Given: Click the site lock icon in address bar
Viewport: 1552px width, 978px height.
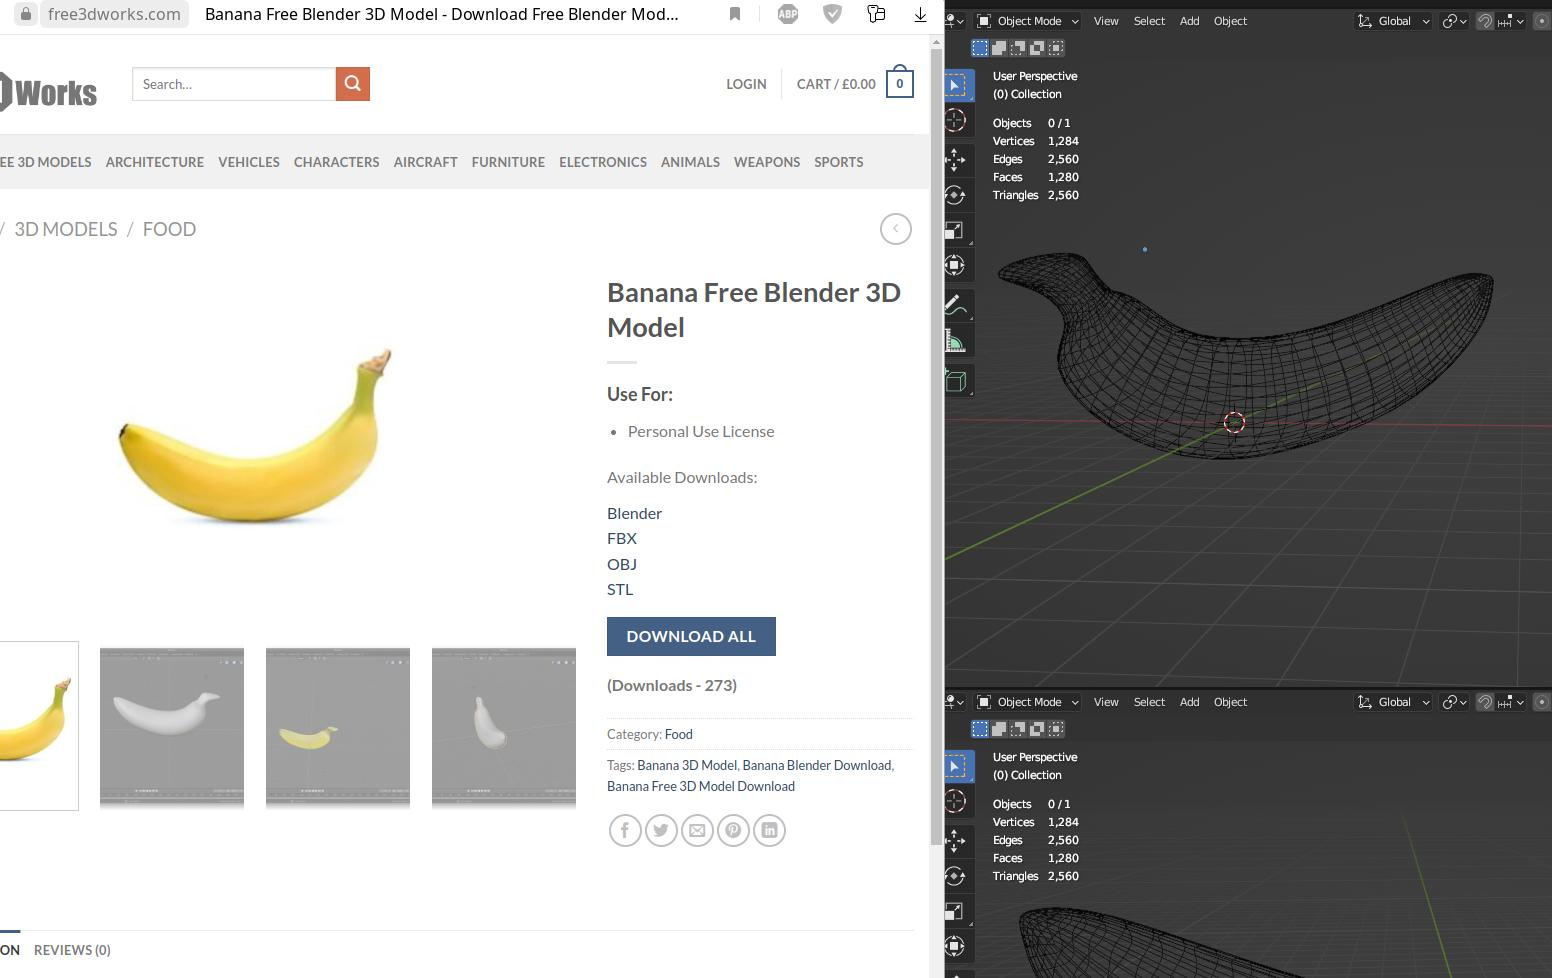Looking at the screenshot, I should 26,14.
